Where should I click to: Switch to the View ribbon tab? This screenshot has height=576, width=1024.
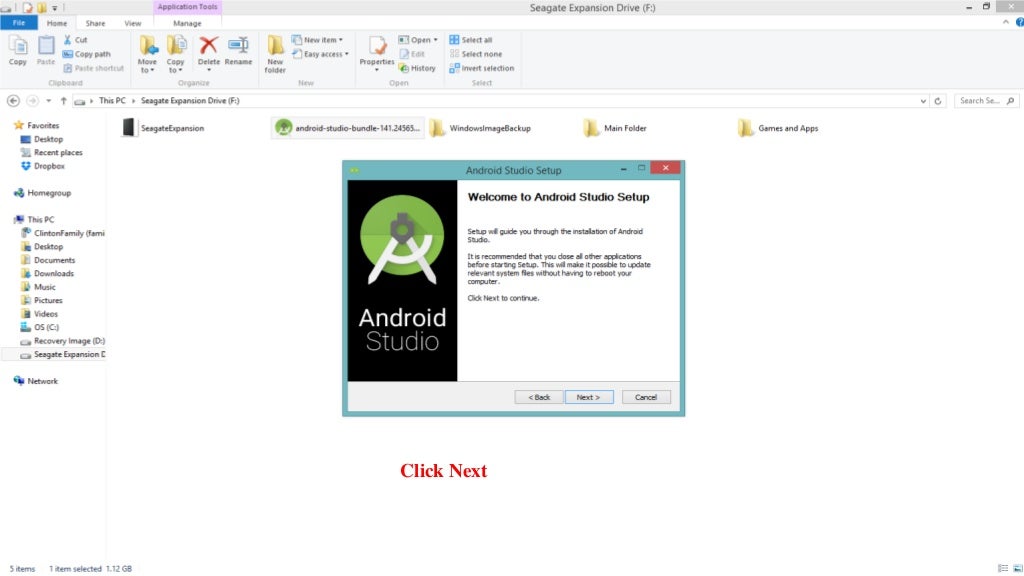coord(133,23)
